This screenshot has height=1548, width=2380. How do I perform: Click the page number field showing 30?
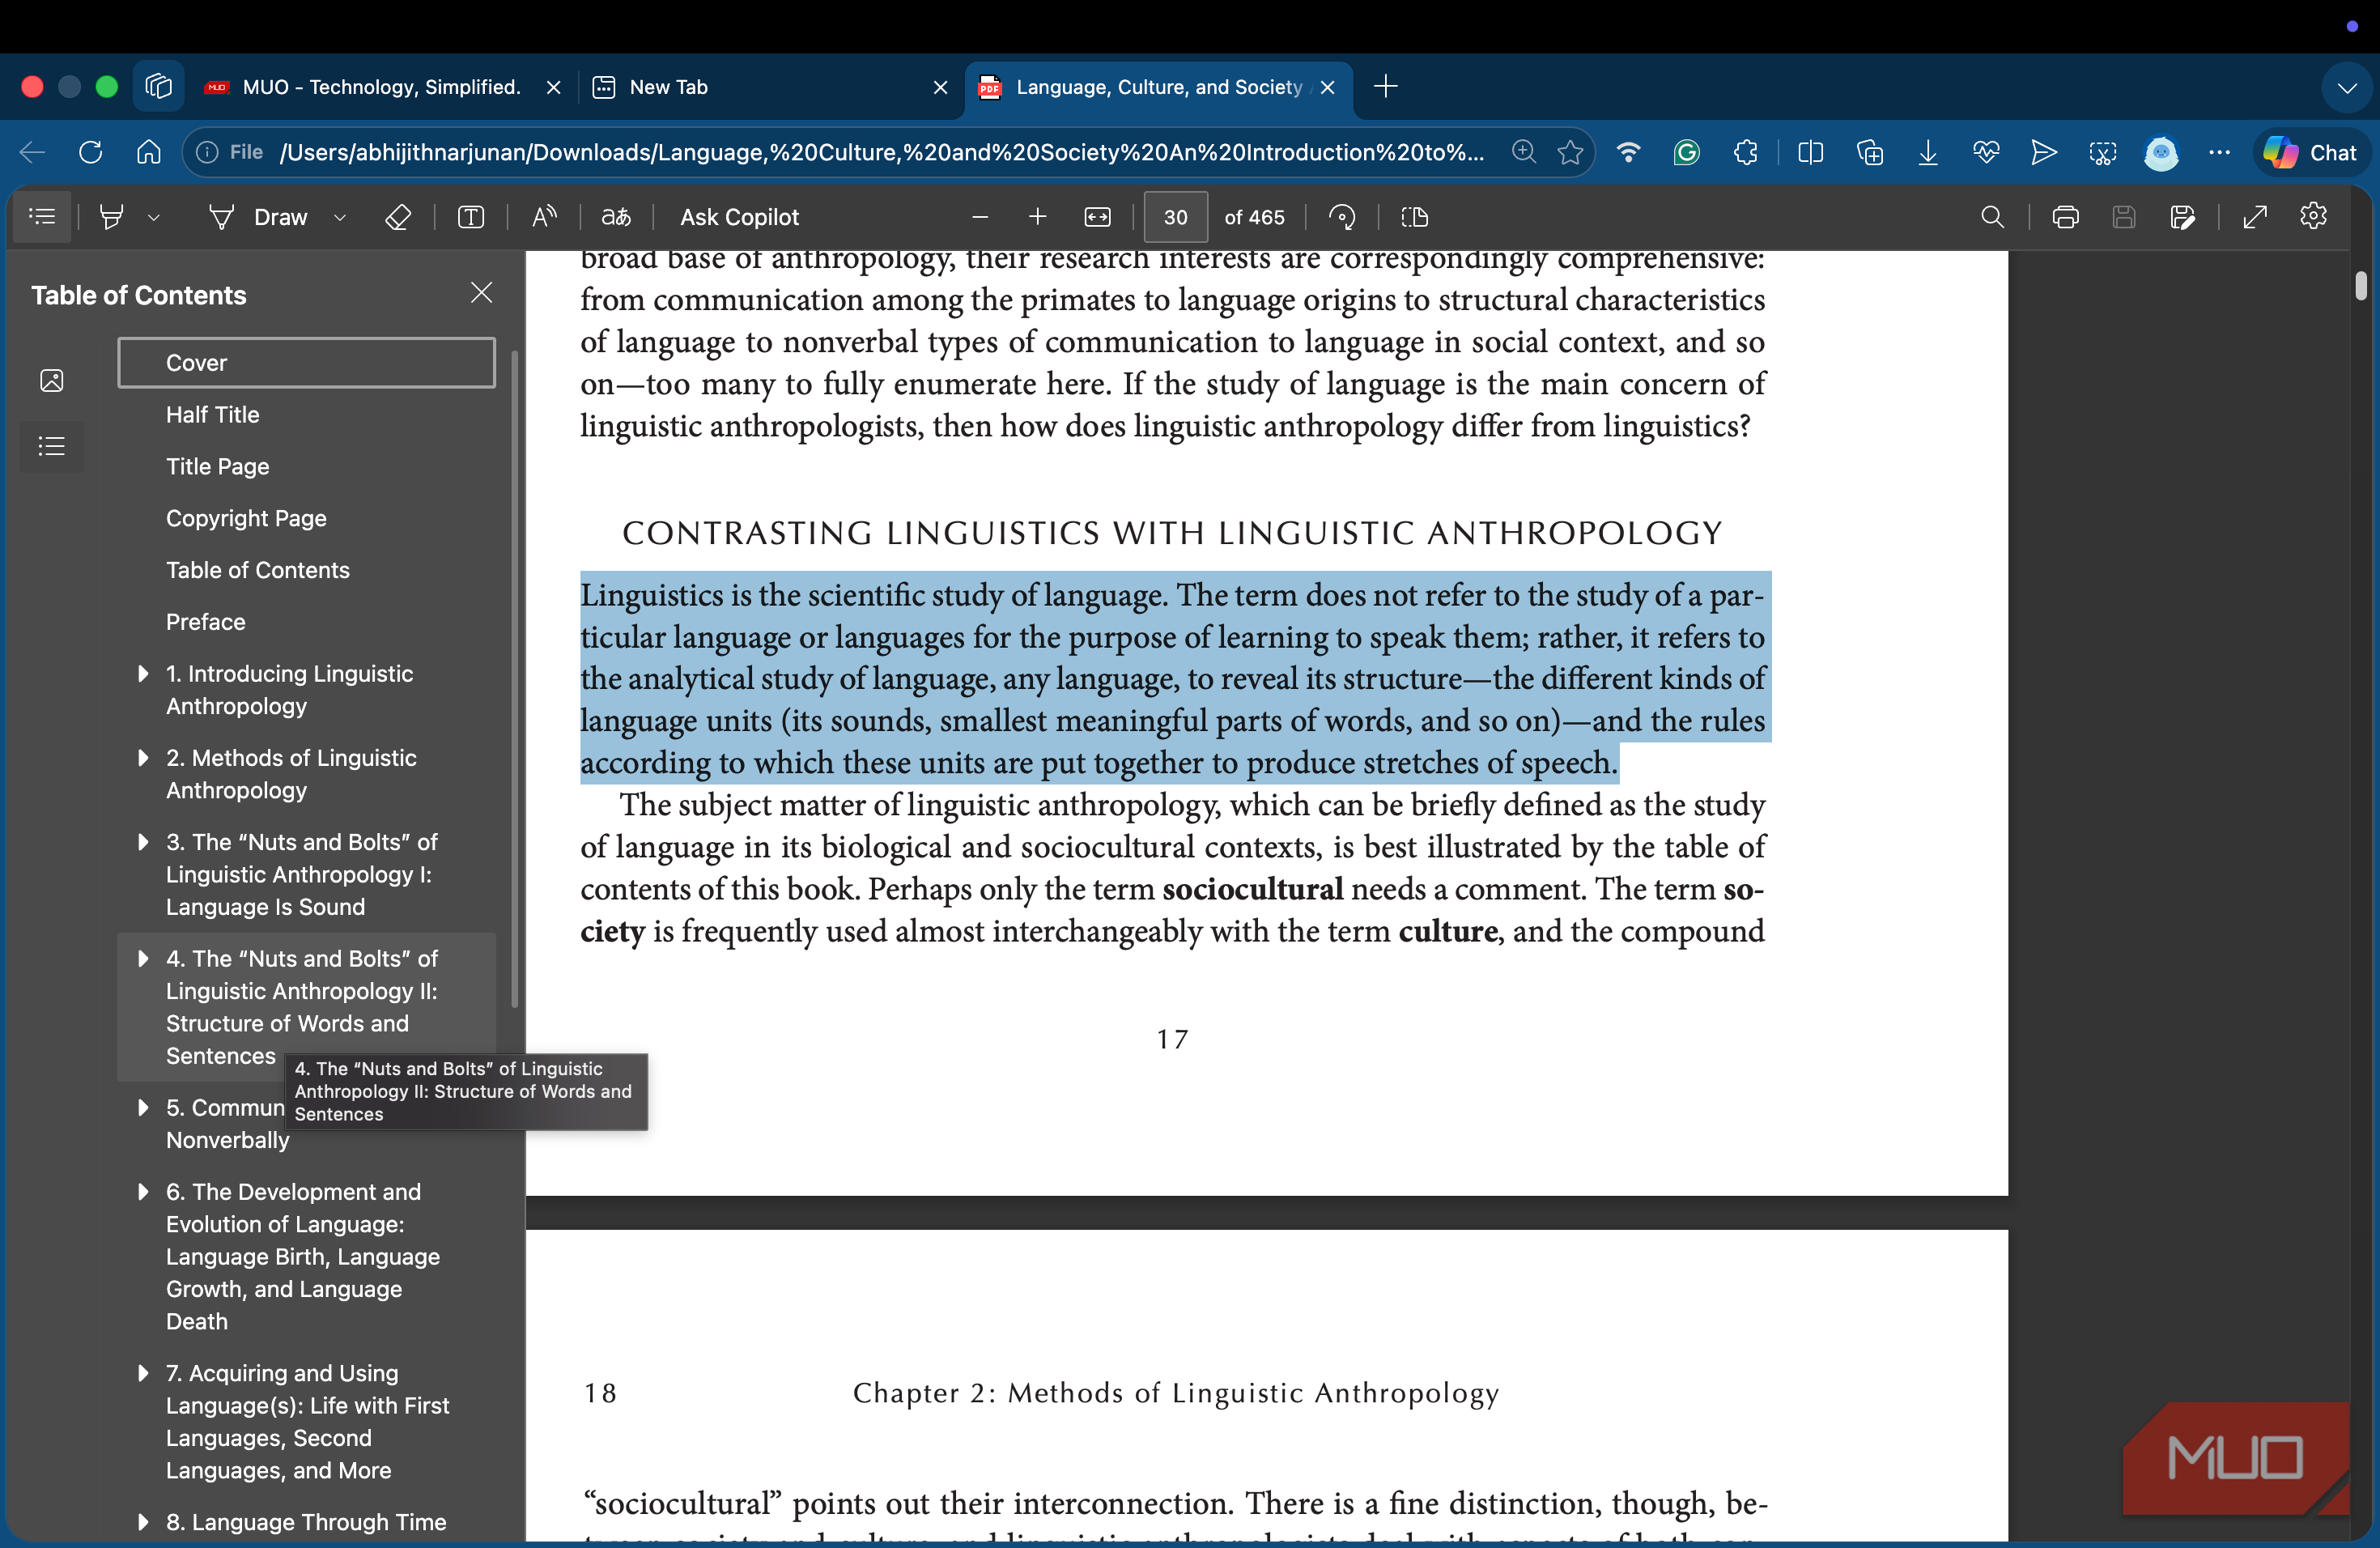pos(1175,217)
